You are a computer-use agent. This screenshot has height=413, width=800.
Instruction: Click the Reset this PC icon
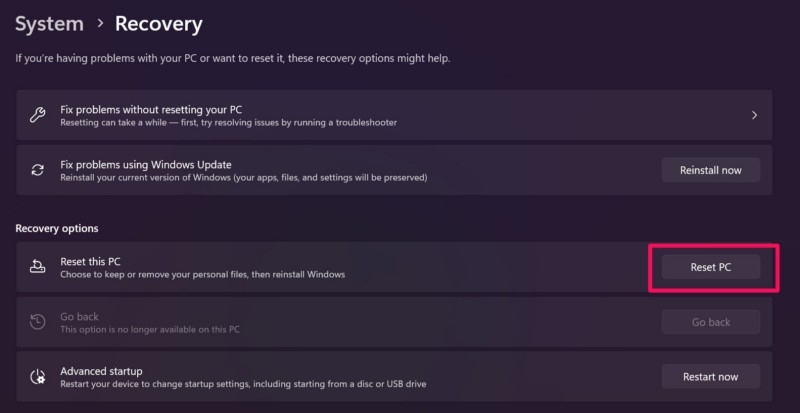(38, 267)
